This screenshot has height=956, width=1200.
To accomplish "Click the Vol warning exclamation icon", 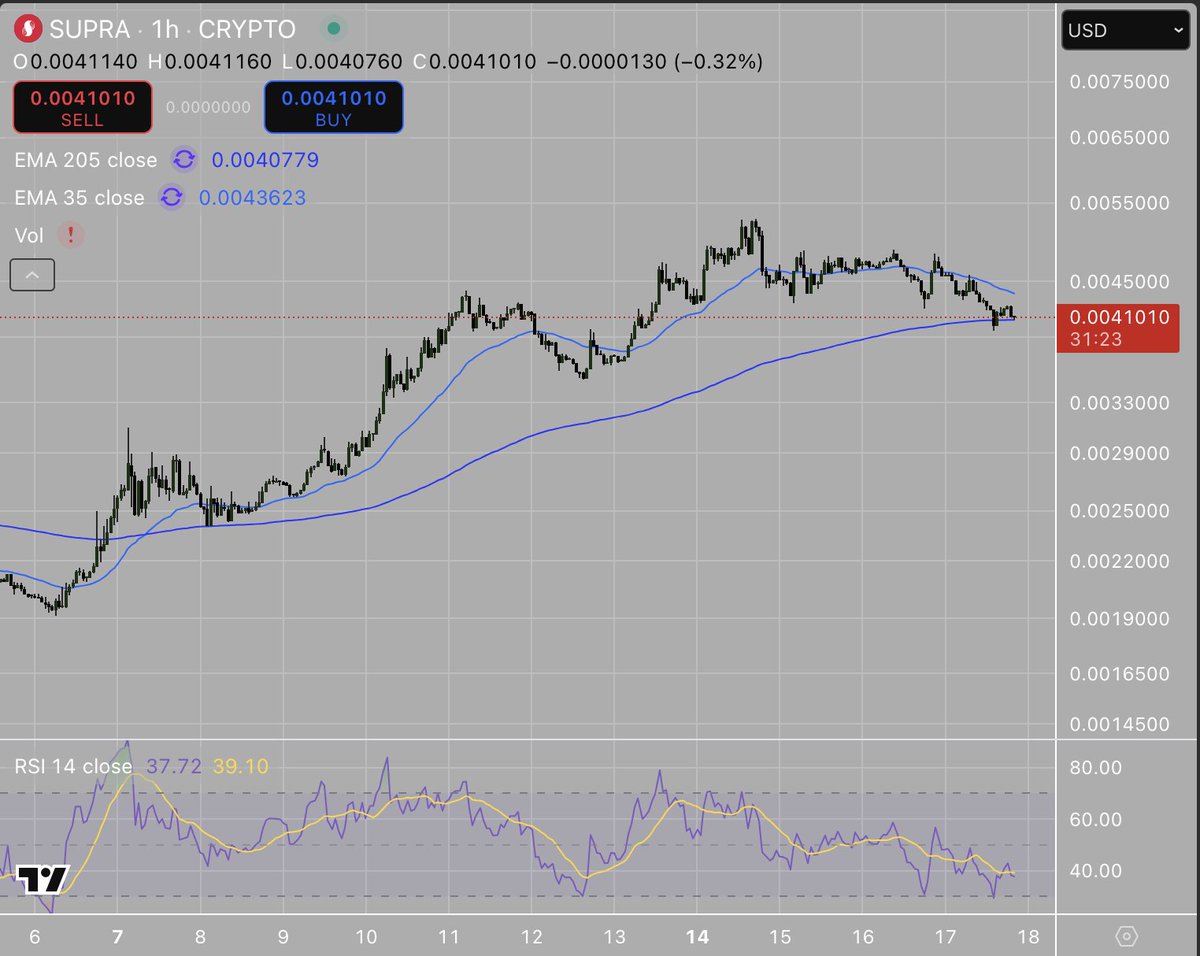I will (70, 236).
